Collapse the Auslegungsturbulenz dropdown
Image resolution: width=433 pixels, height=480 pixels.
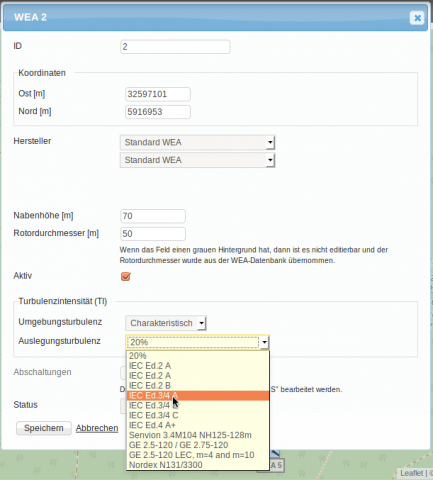[x=198, y=342]
